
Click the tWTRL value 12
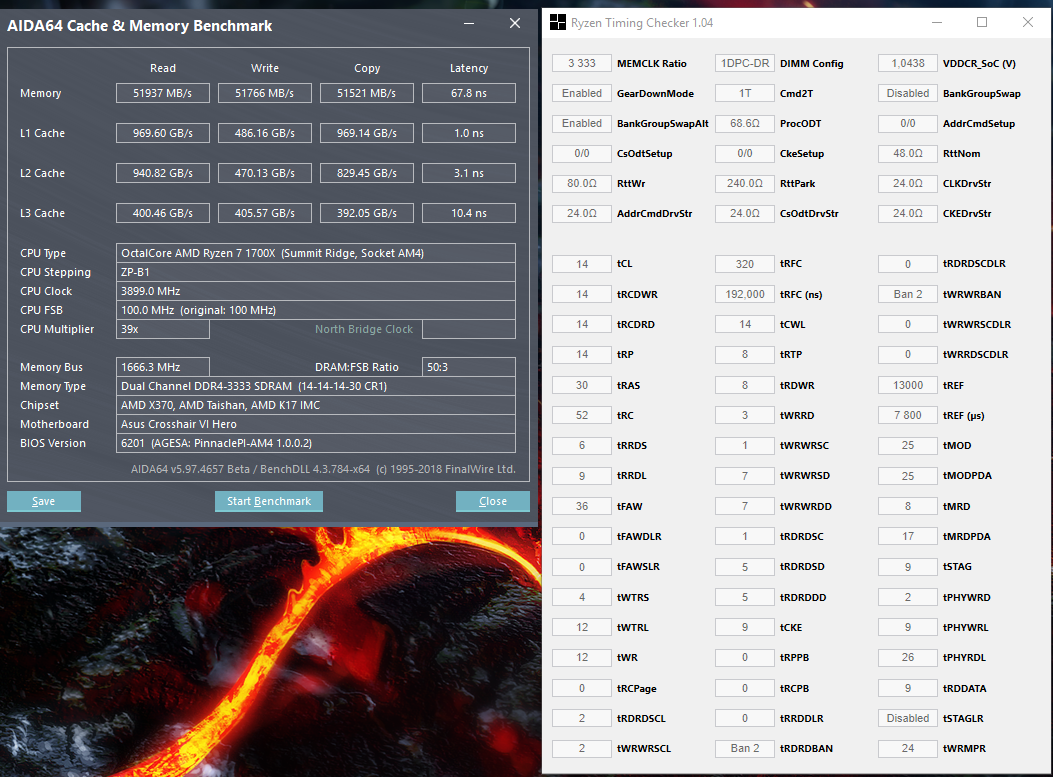tap(582, 627)
